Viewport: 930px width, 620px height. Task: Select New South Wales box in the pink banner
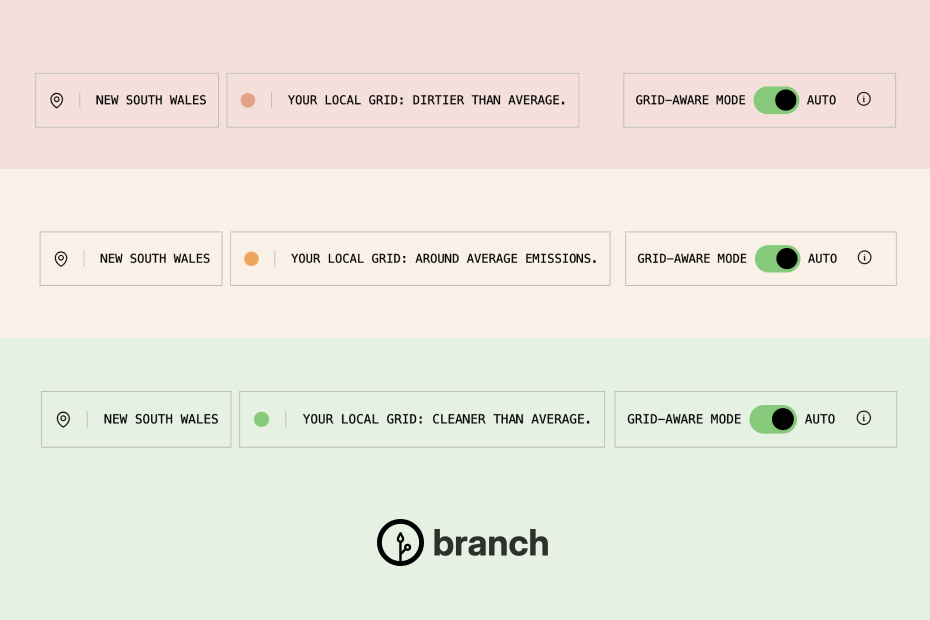pyautogui.click(x=127, y=100)
